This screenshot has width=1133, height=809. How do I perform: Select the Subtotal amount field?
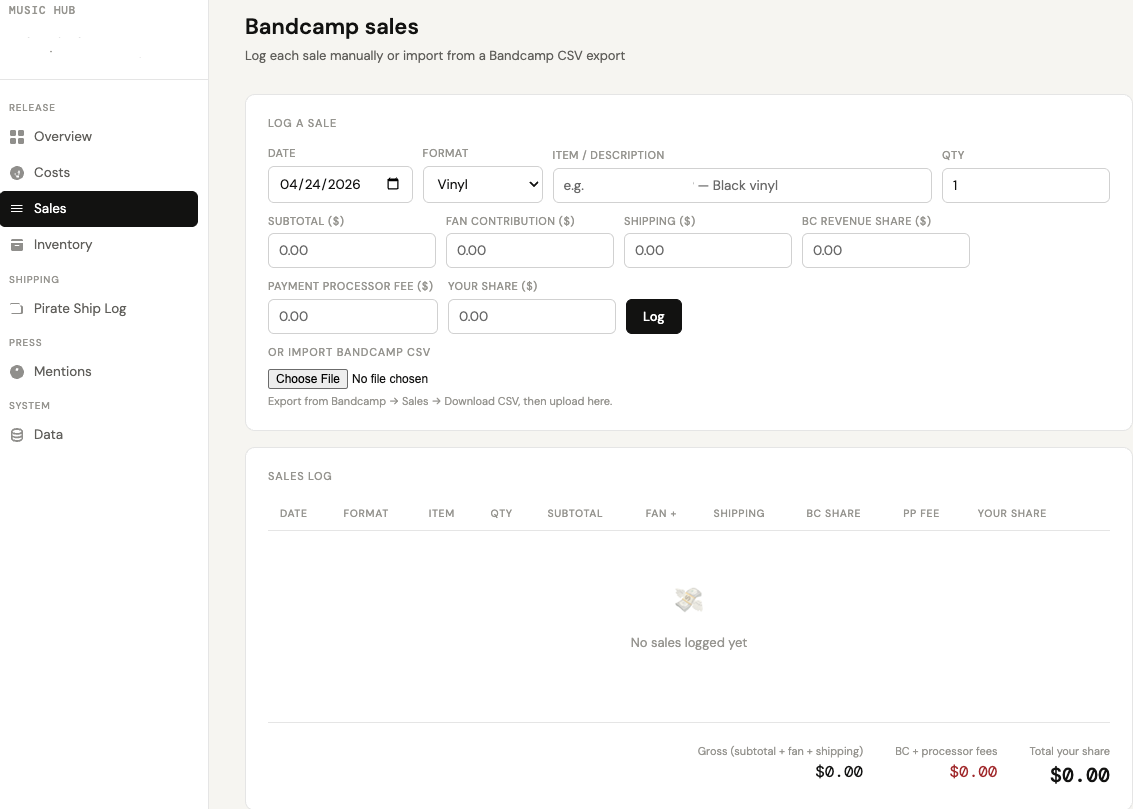tap(351, 250)
